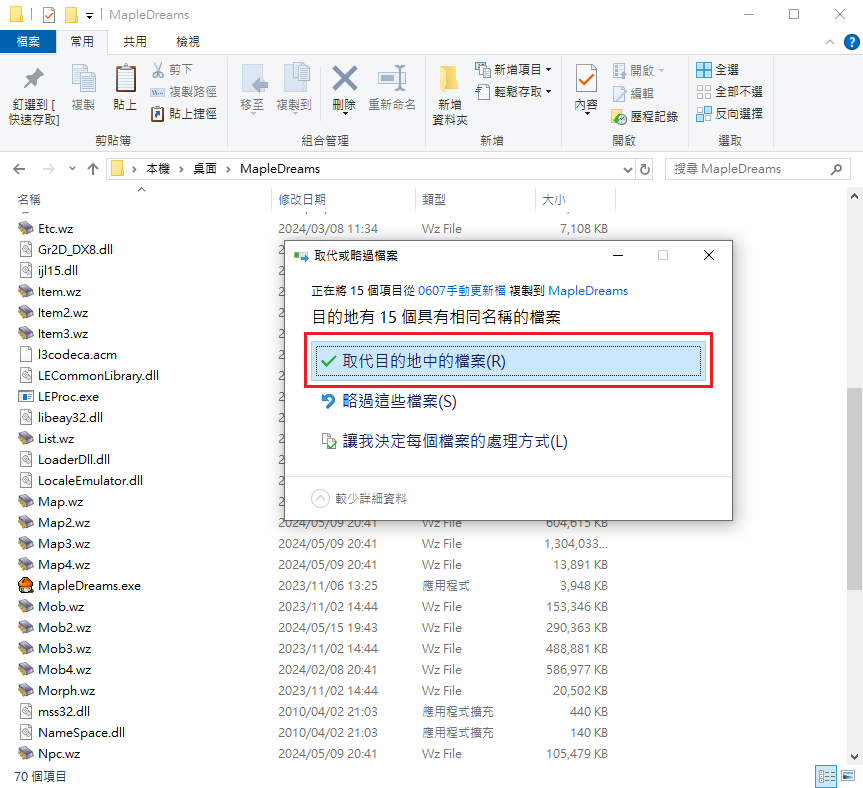Open the 檔案 file menu tab
The height and width of the screenshot is (788, 863).
pyautogui.click(x=28, y=42)
